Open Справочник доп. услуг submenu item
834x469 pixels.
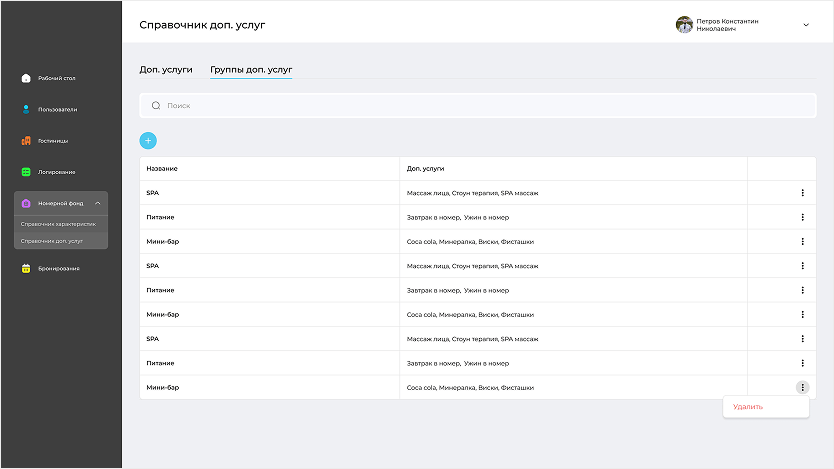[52, 241]
